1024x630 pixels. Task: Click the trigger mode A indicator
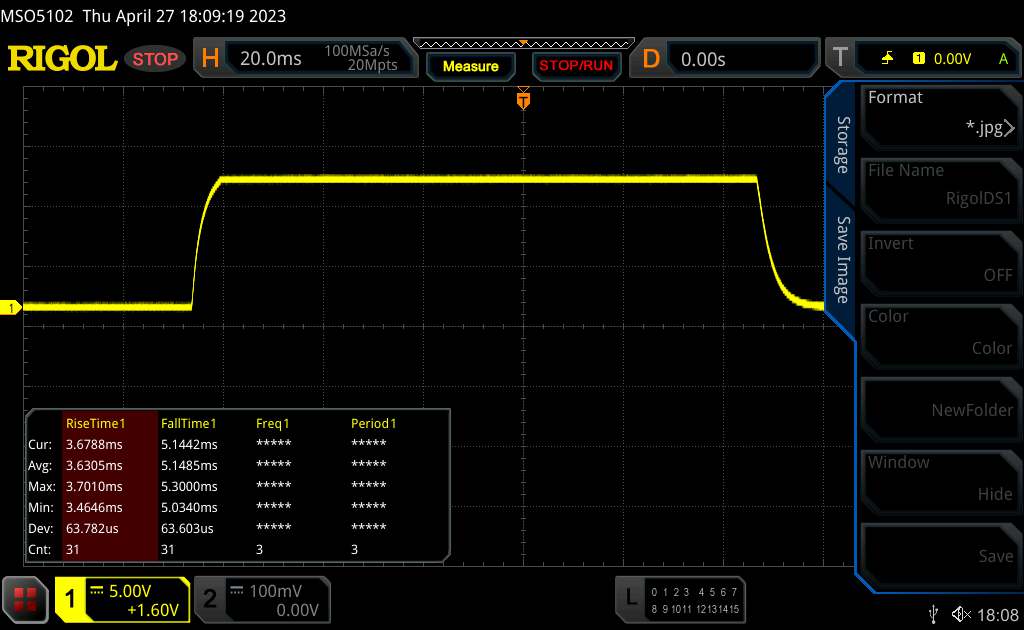(x=1003, y=59)
